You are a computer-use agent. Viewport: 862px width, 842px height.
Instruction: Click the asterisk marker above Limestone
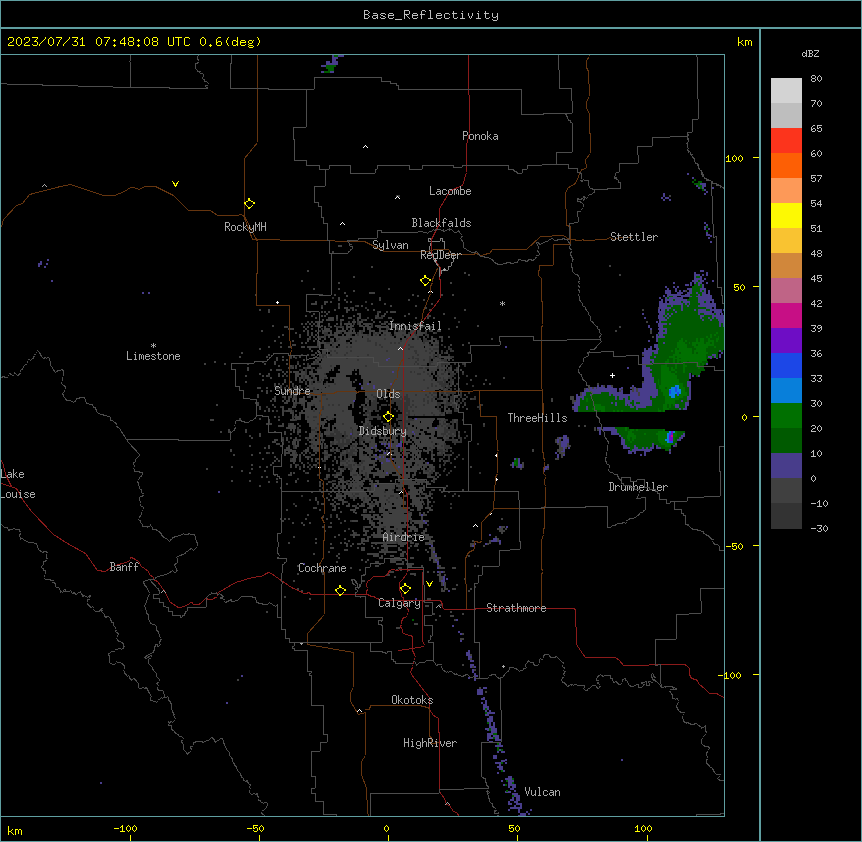[x=153, y=346]
